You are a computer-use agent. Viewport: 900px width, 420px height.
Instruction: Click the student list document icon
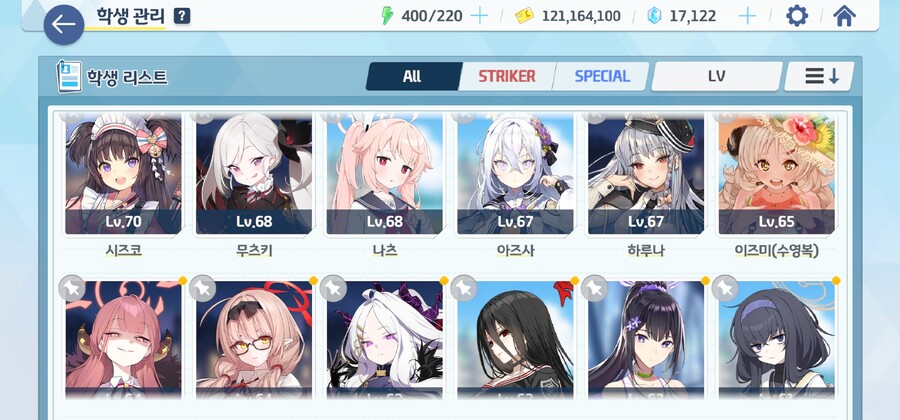[x=69, y=77]
